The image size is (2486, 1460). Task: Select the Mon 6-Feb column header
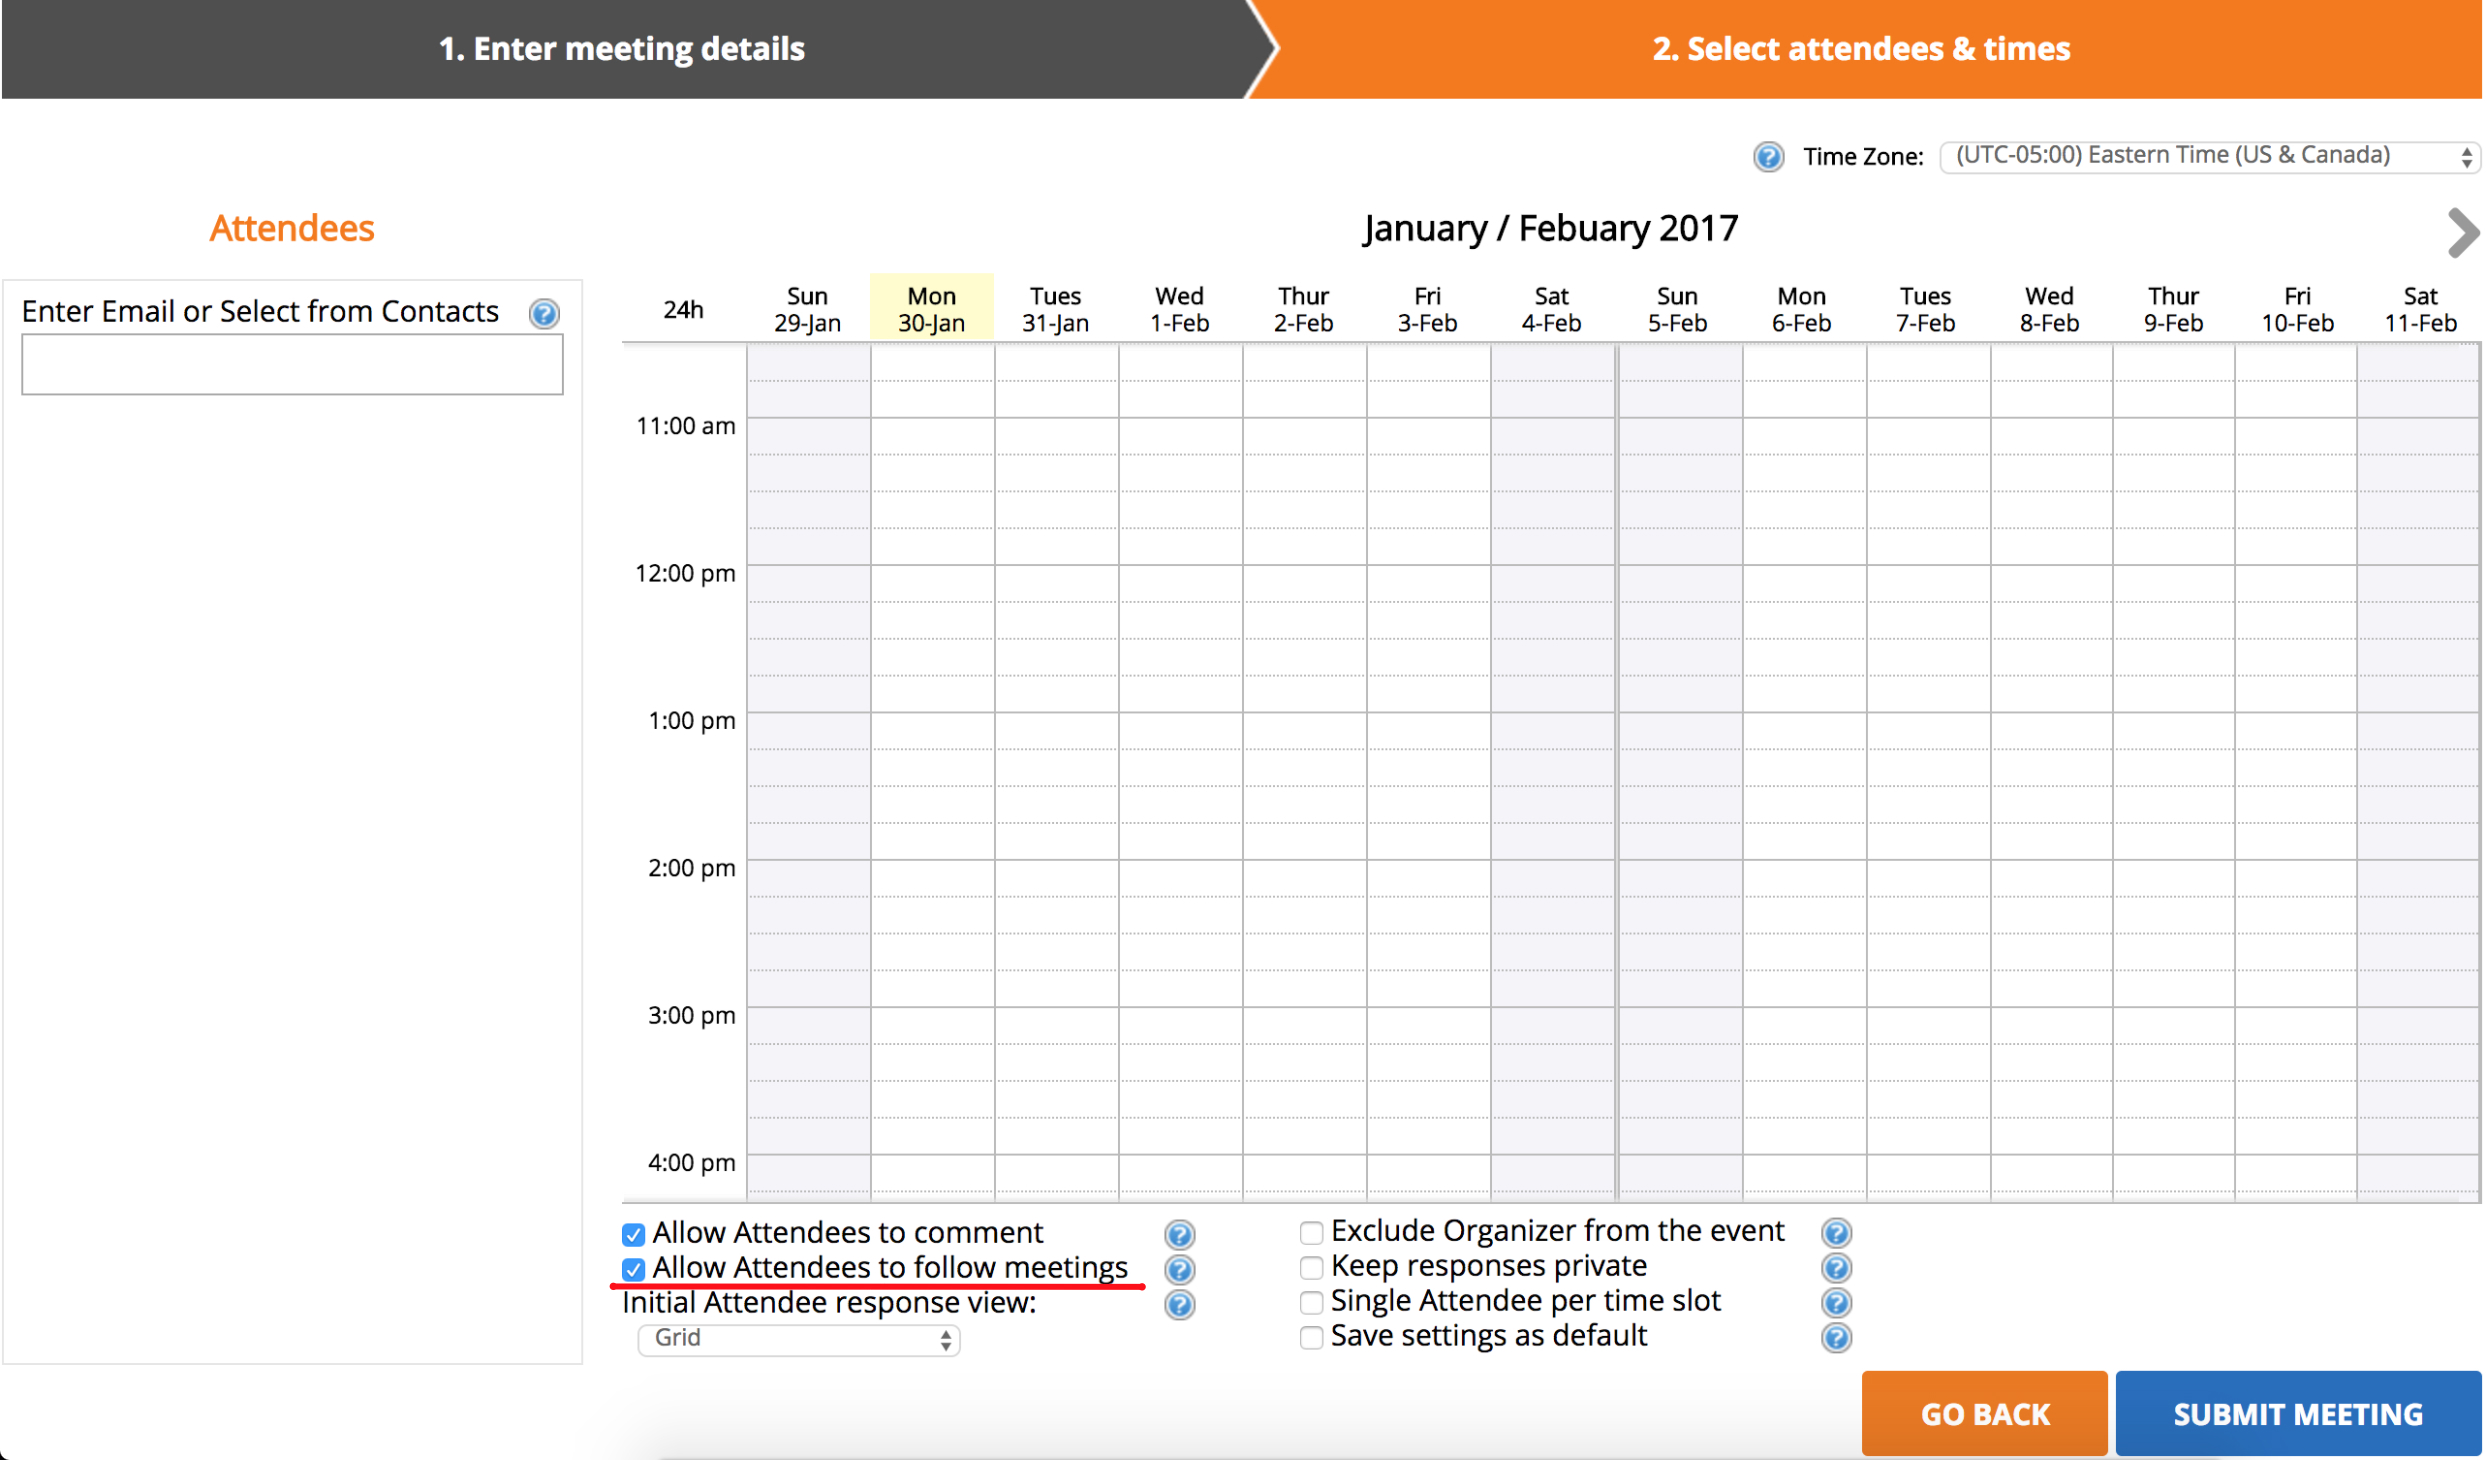tap(1802, 308)
